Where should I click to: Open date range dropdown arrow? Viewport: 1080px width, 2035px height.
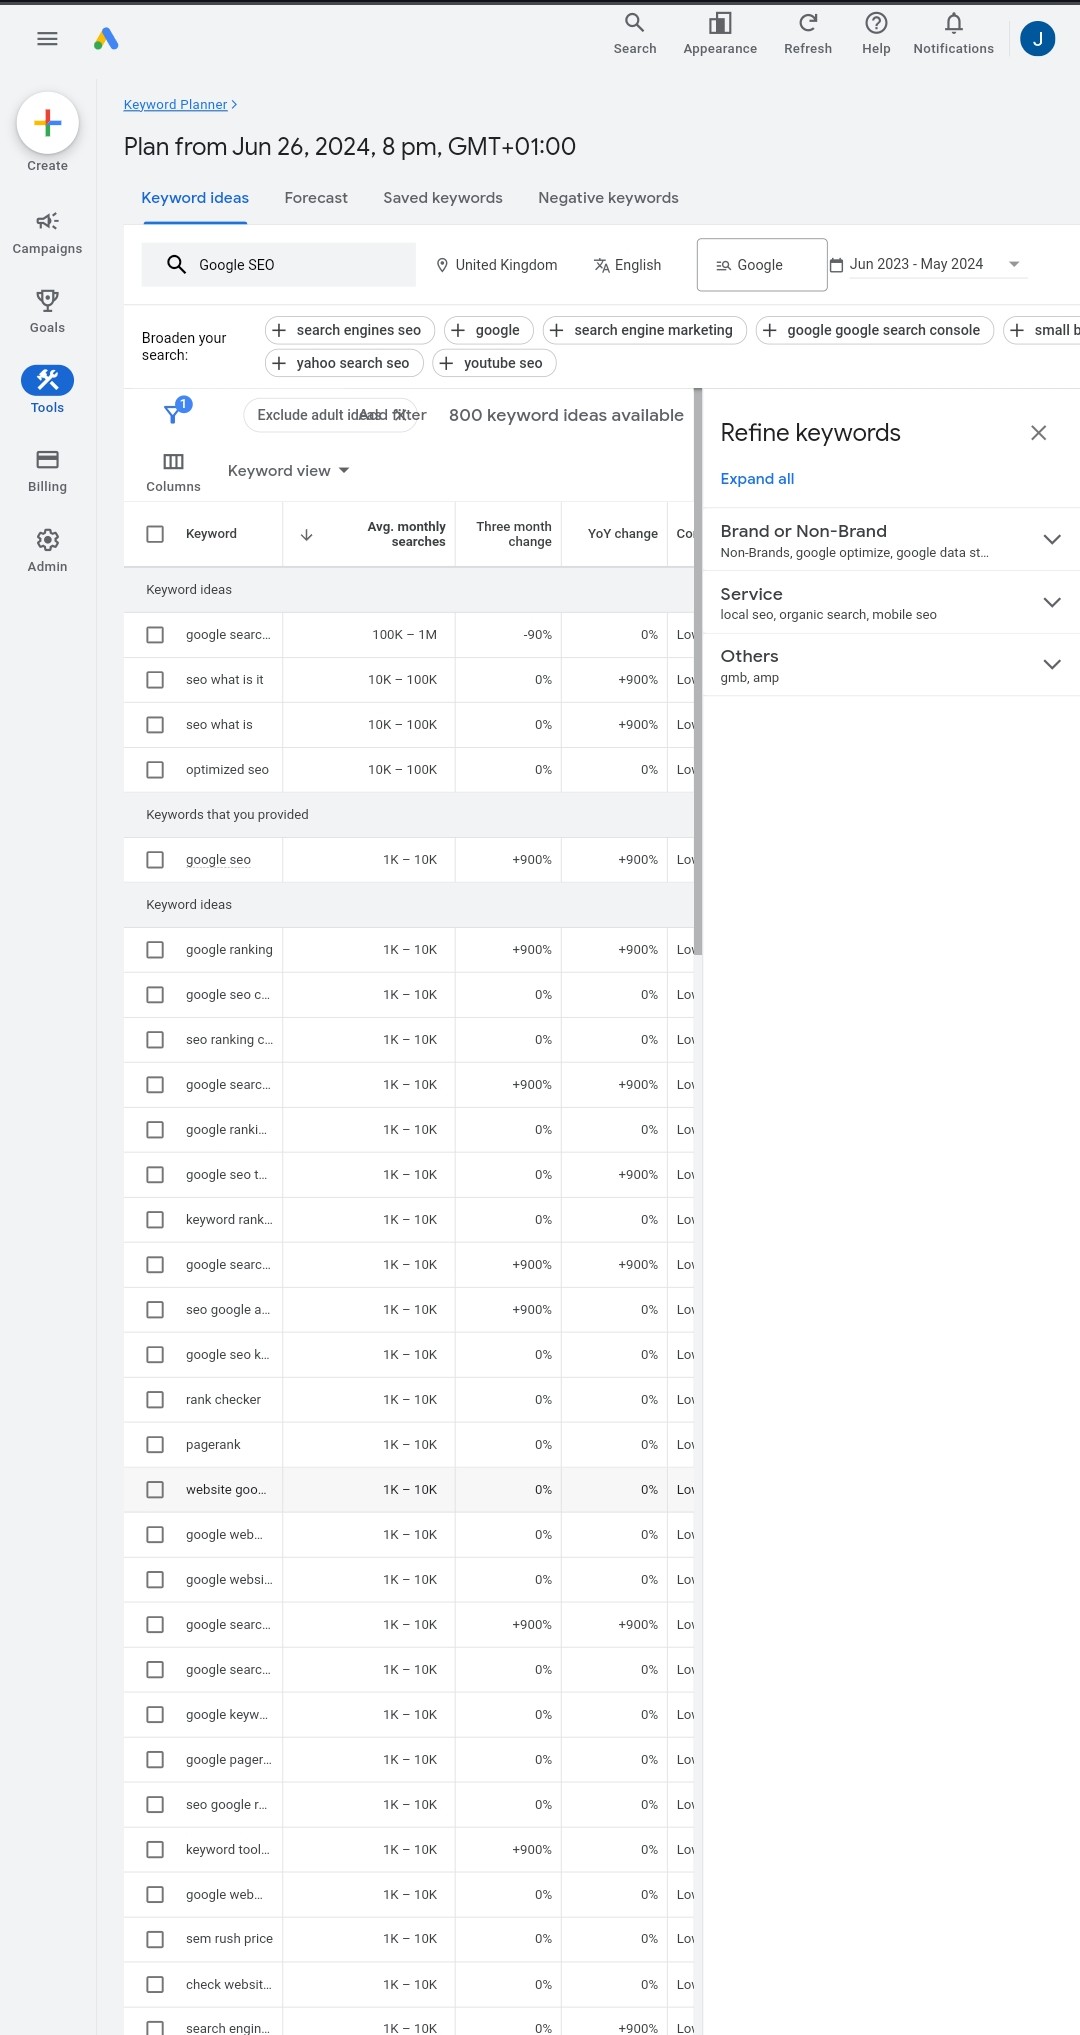tap(1014, 264)
